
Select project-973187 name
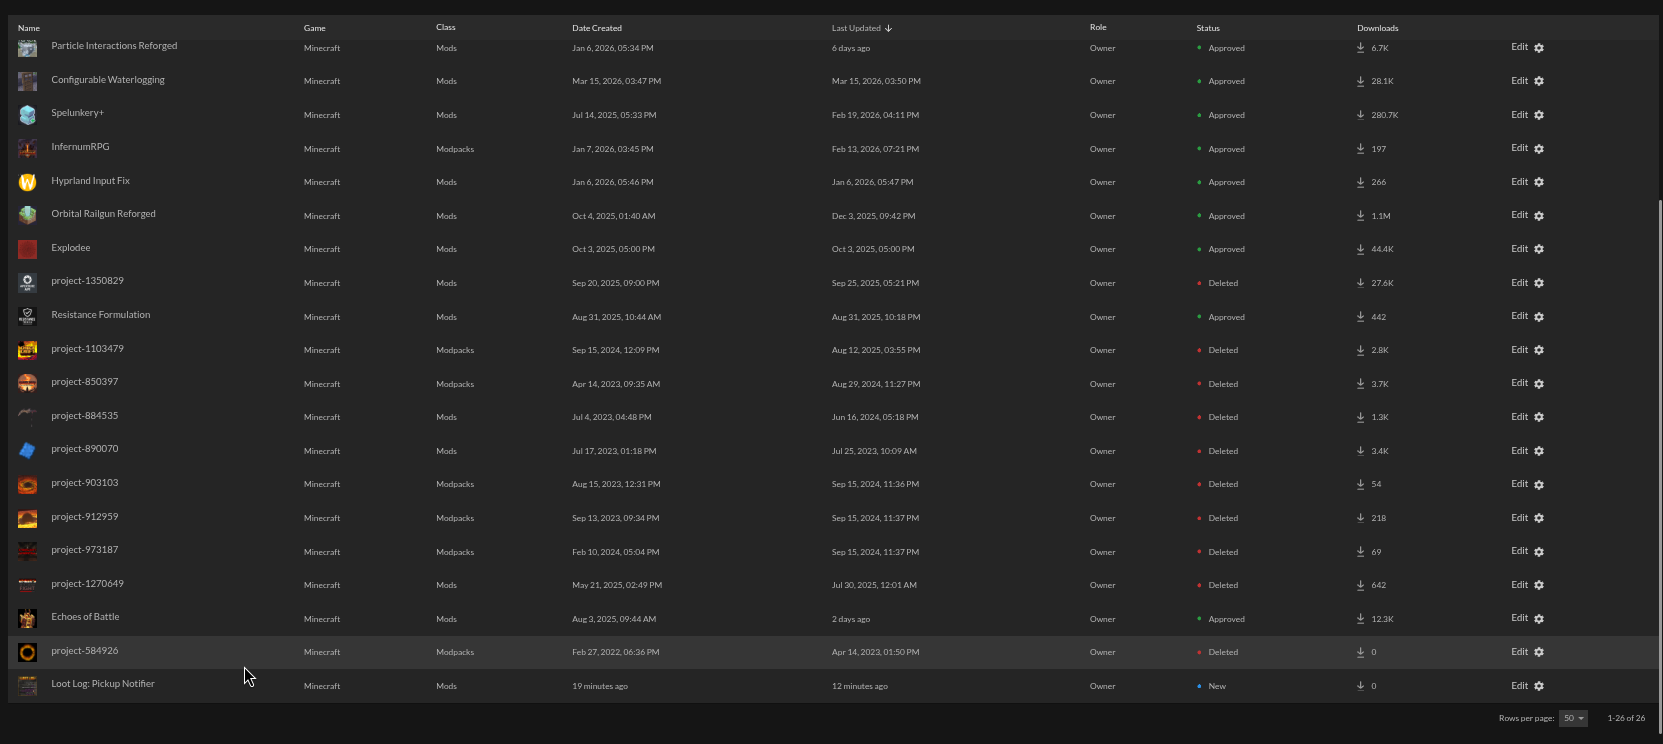click(85, 550)
